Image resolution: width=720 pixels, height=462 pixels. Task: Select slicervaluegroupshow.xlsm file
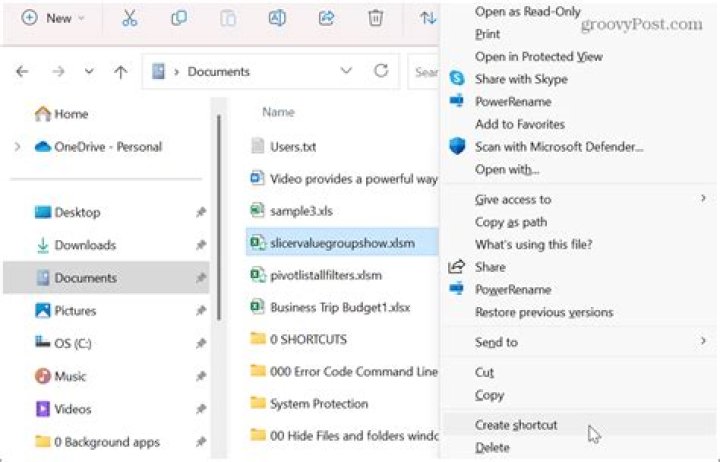(x=342, y=243)
